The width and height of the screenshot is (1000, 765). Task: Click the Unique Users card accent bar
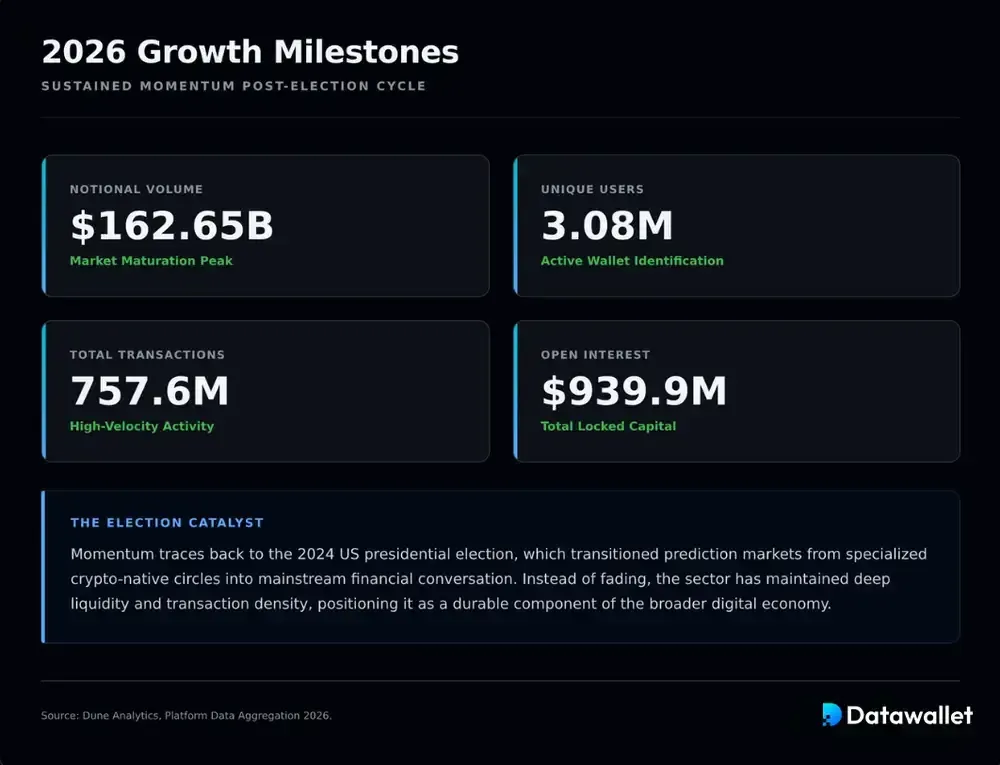coord(516,225)
